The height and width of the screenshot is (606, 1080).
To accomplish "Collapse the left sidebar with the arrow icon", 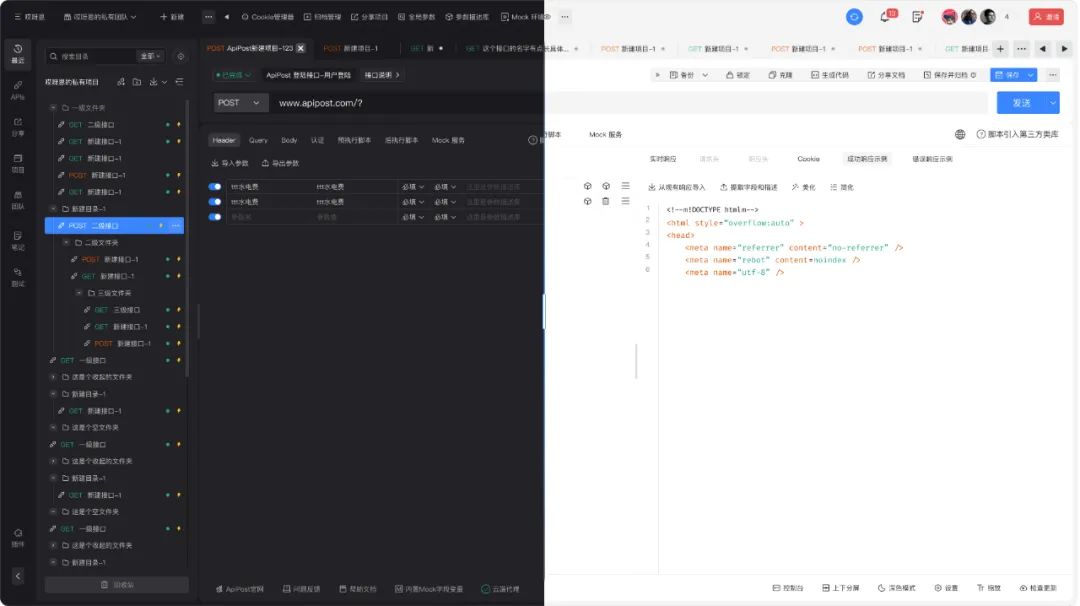I will pyautogui.click(x=17, y=576).
